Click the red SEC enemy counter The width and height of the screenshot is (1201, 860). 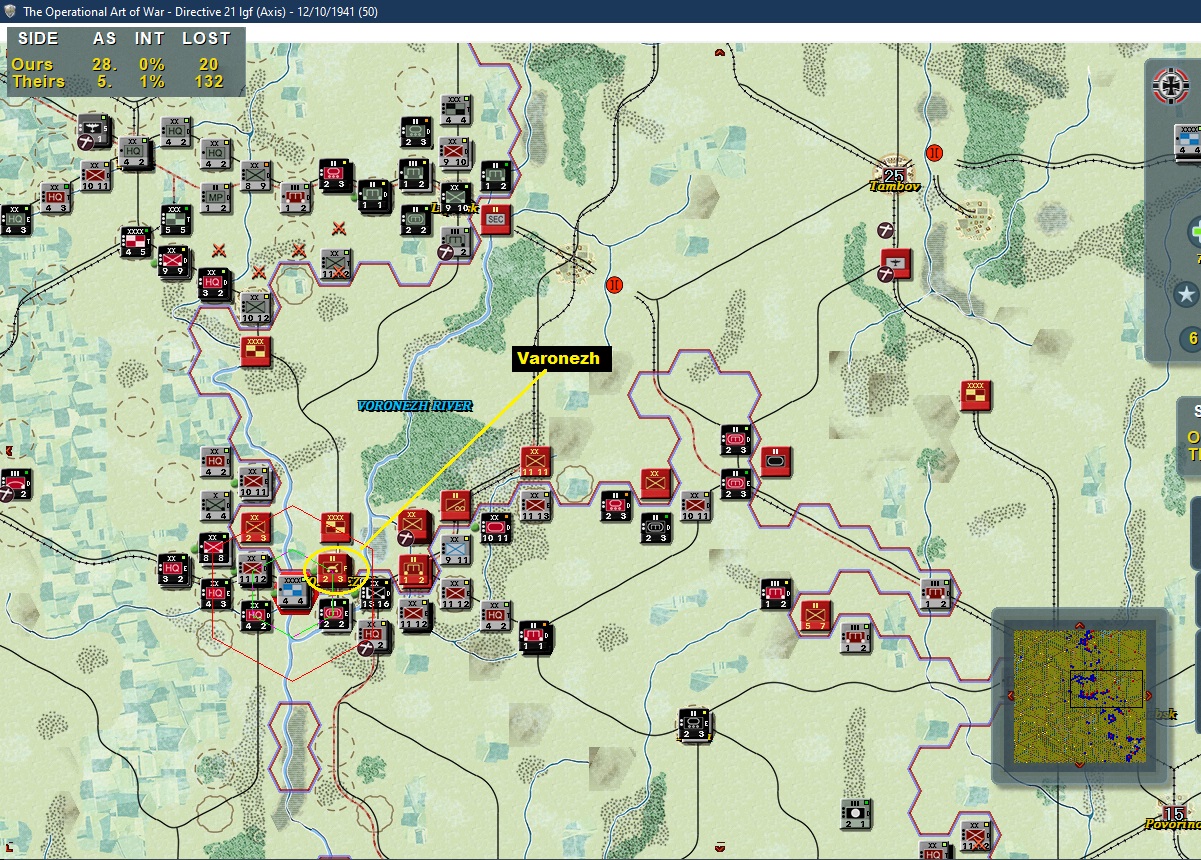tap(495, 219)
